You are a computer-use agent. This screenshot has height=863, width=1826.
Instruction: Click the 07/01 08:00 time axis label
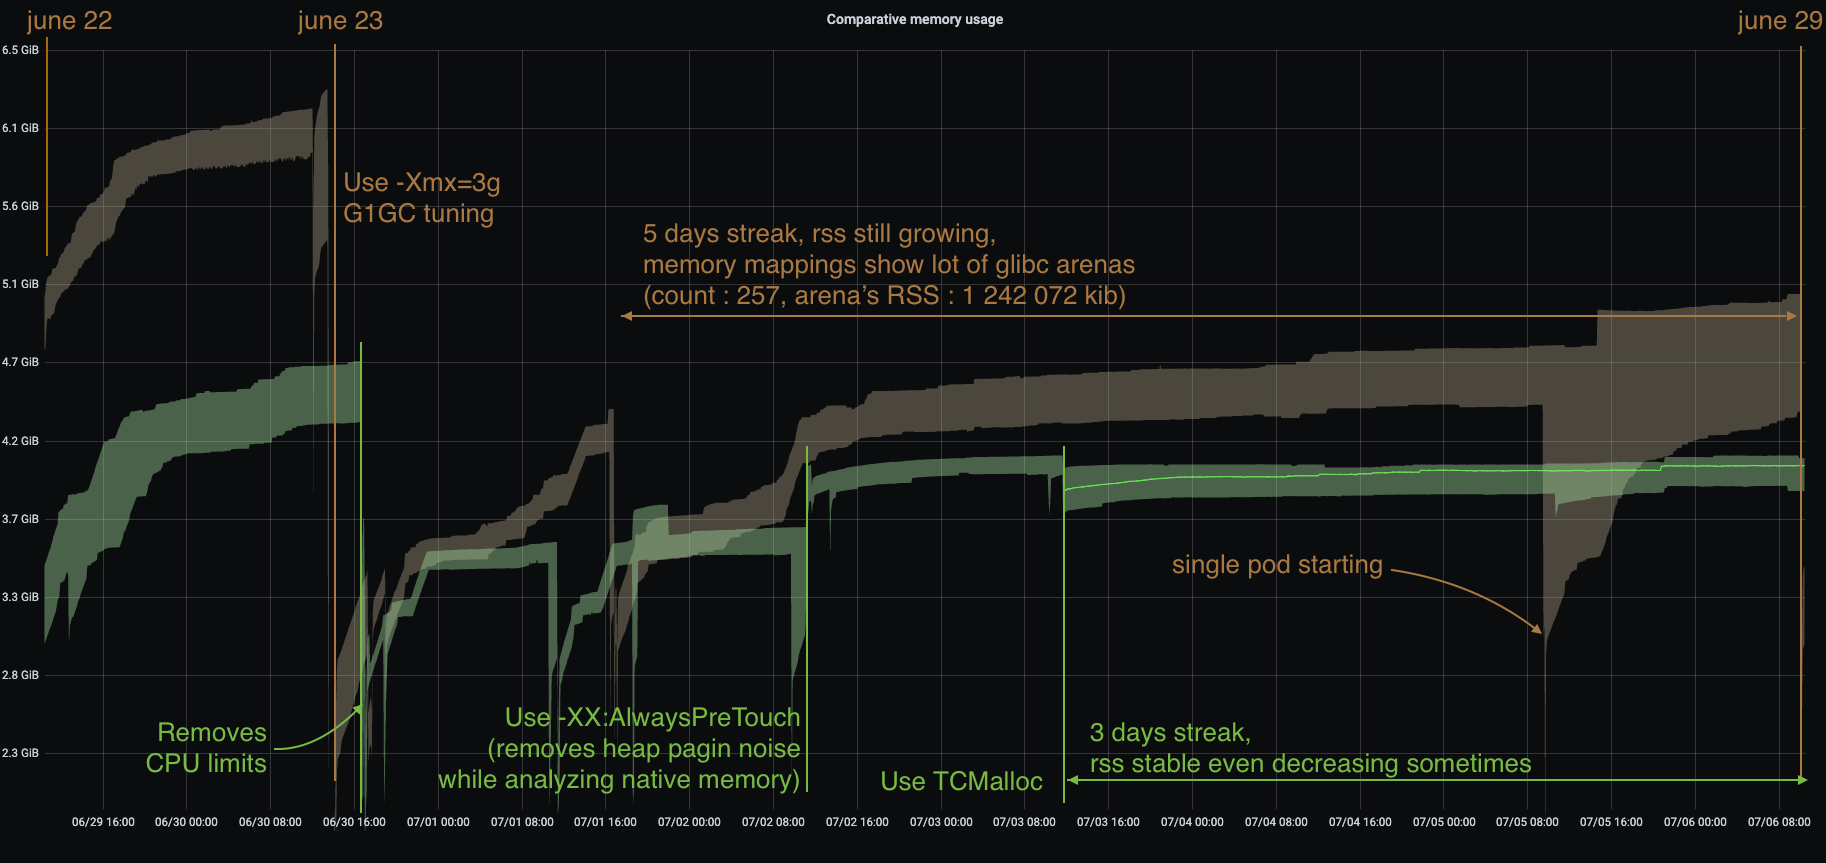click(522, 822)
